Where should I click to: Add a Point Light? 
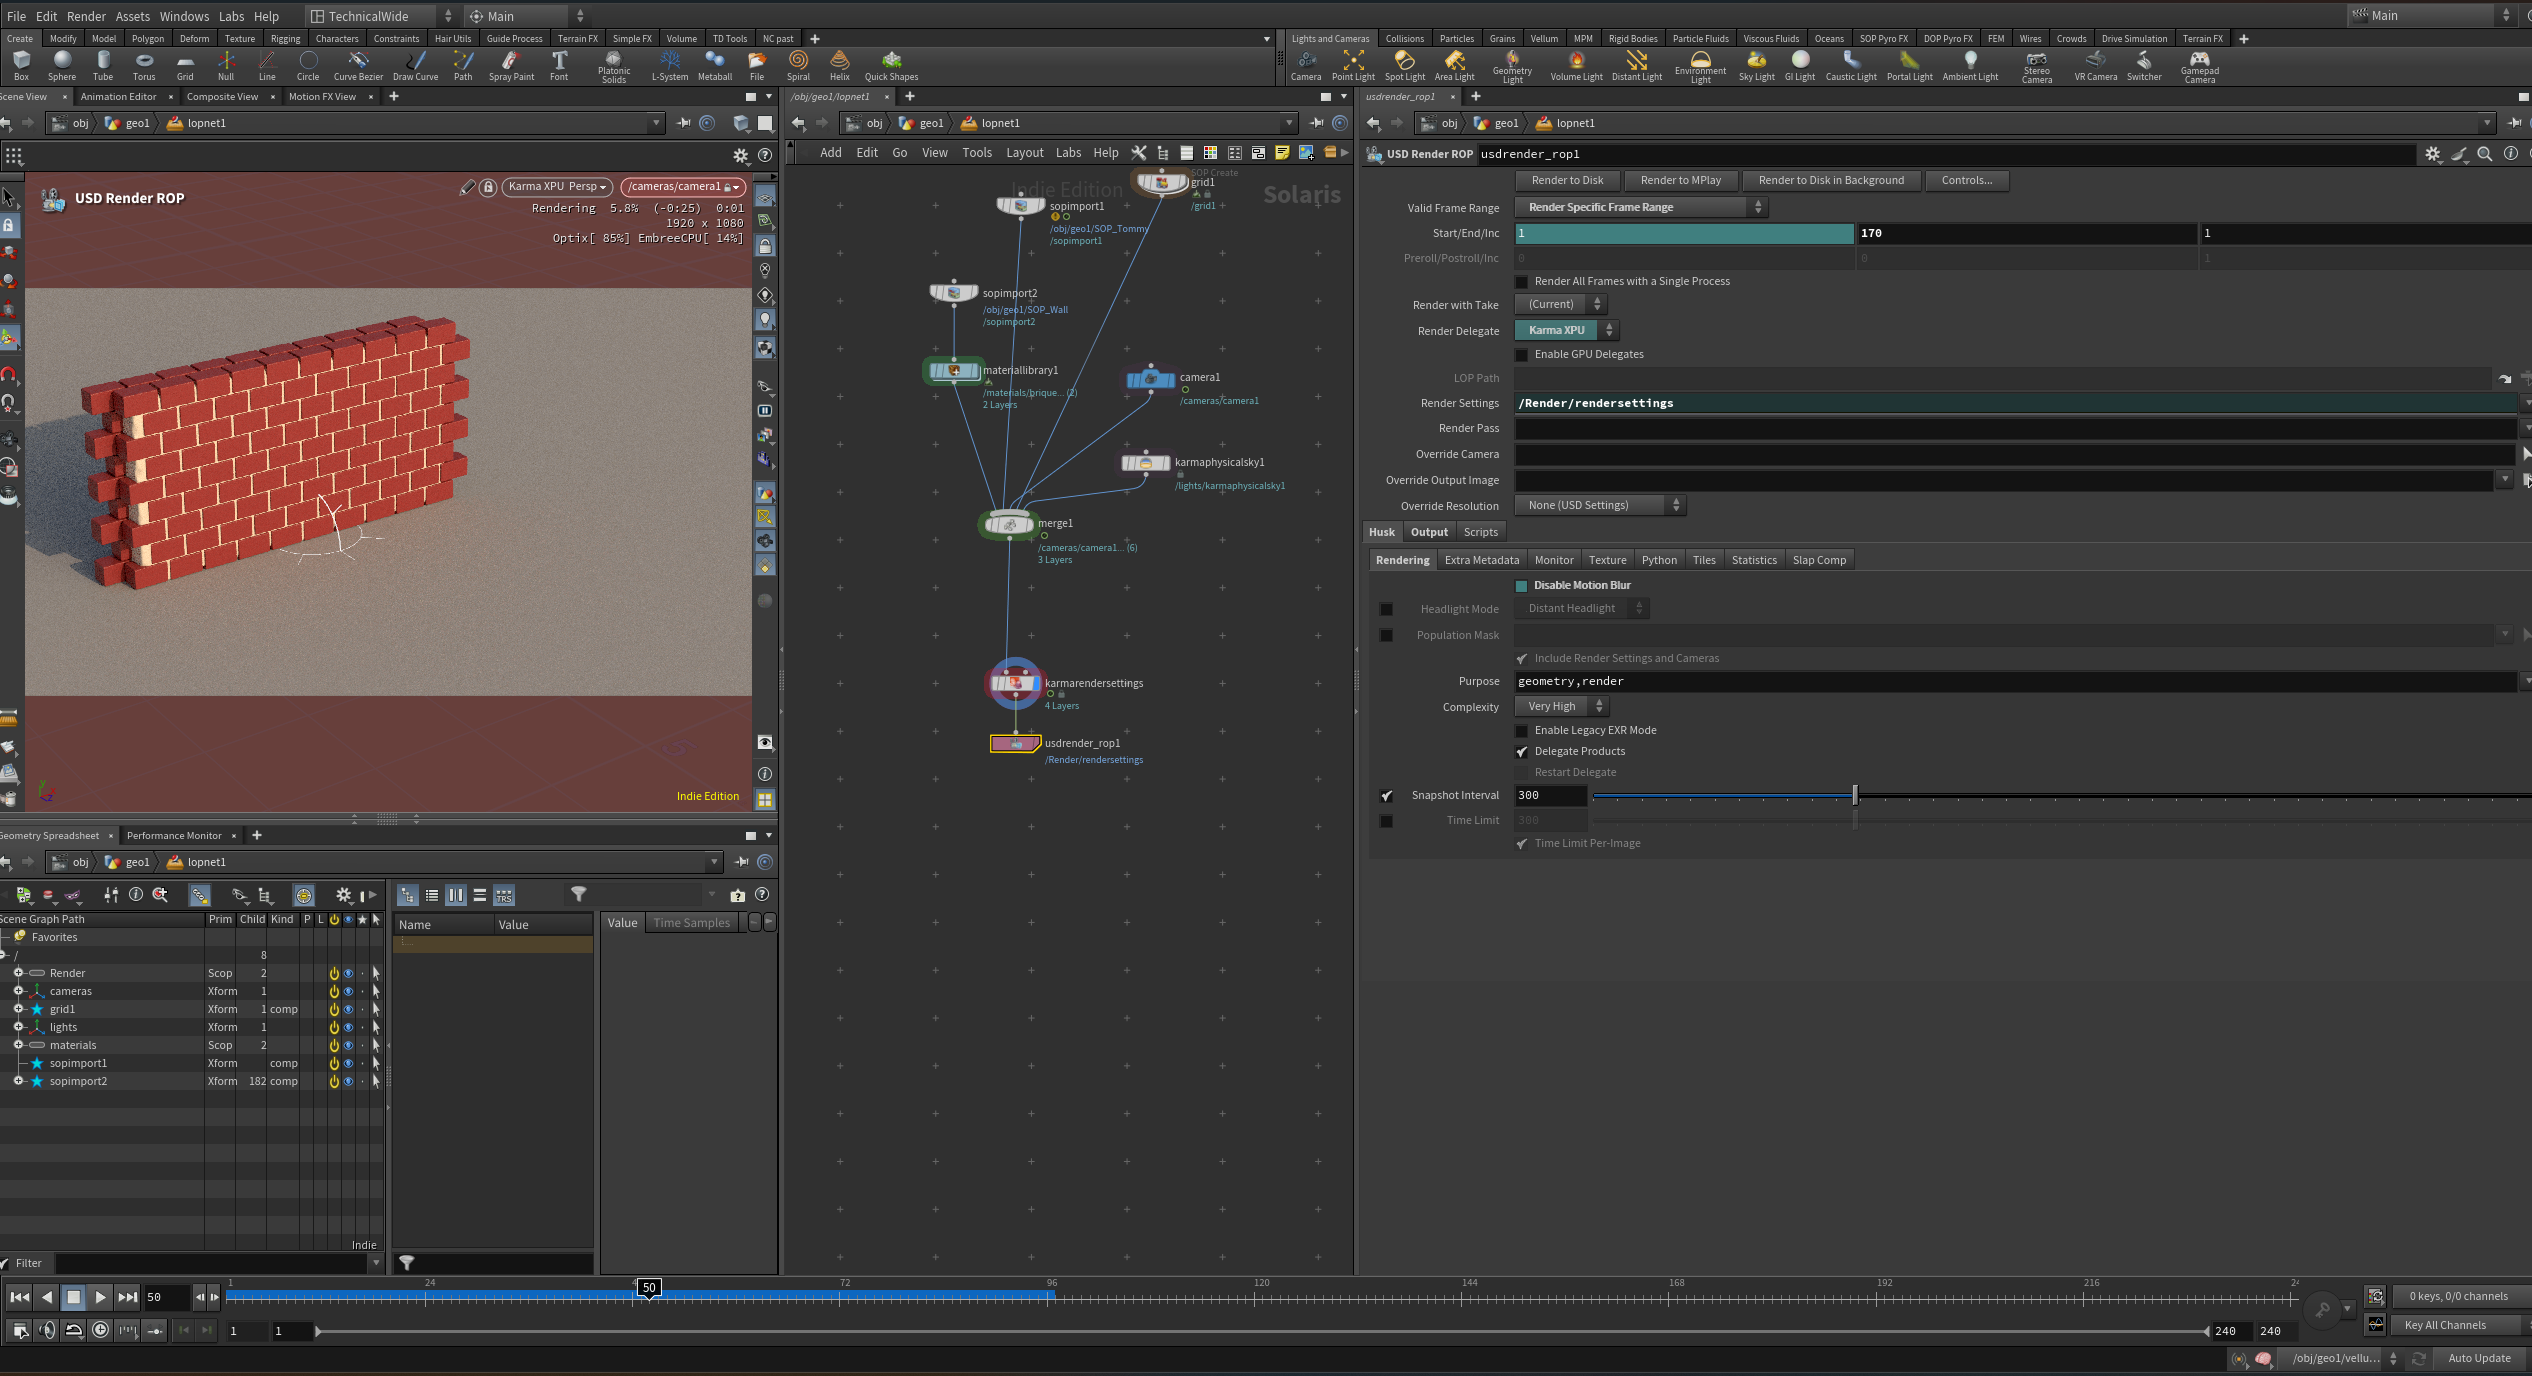pyautogui.click(x=1353, y=66)
